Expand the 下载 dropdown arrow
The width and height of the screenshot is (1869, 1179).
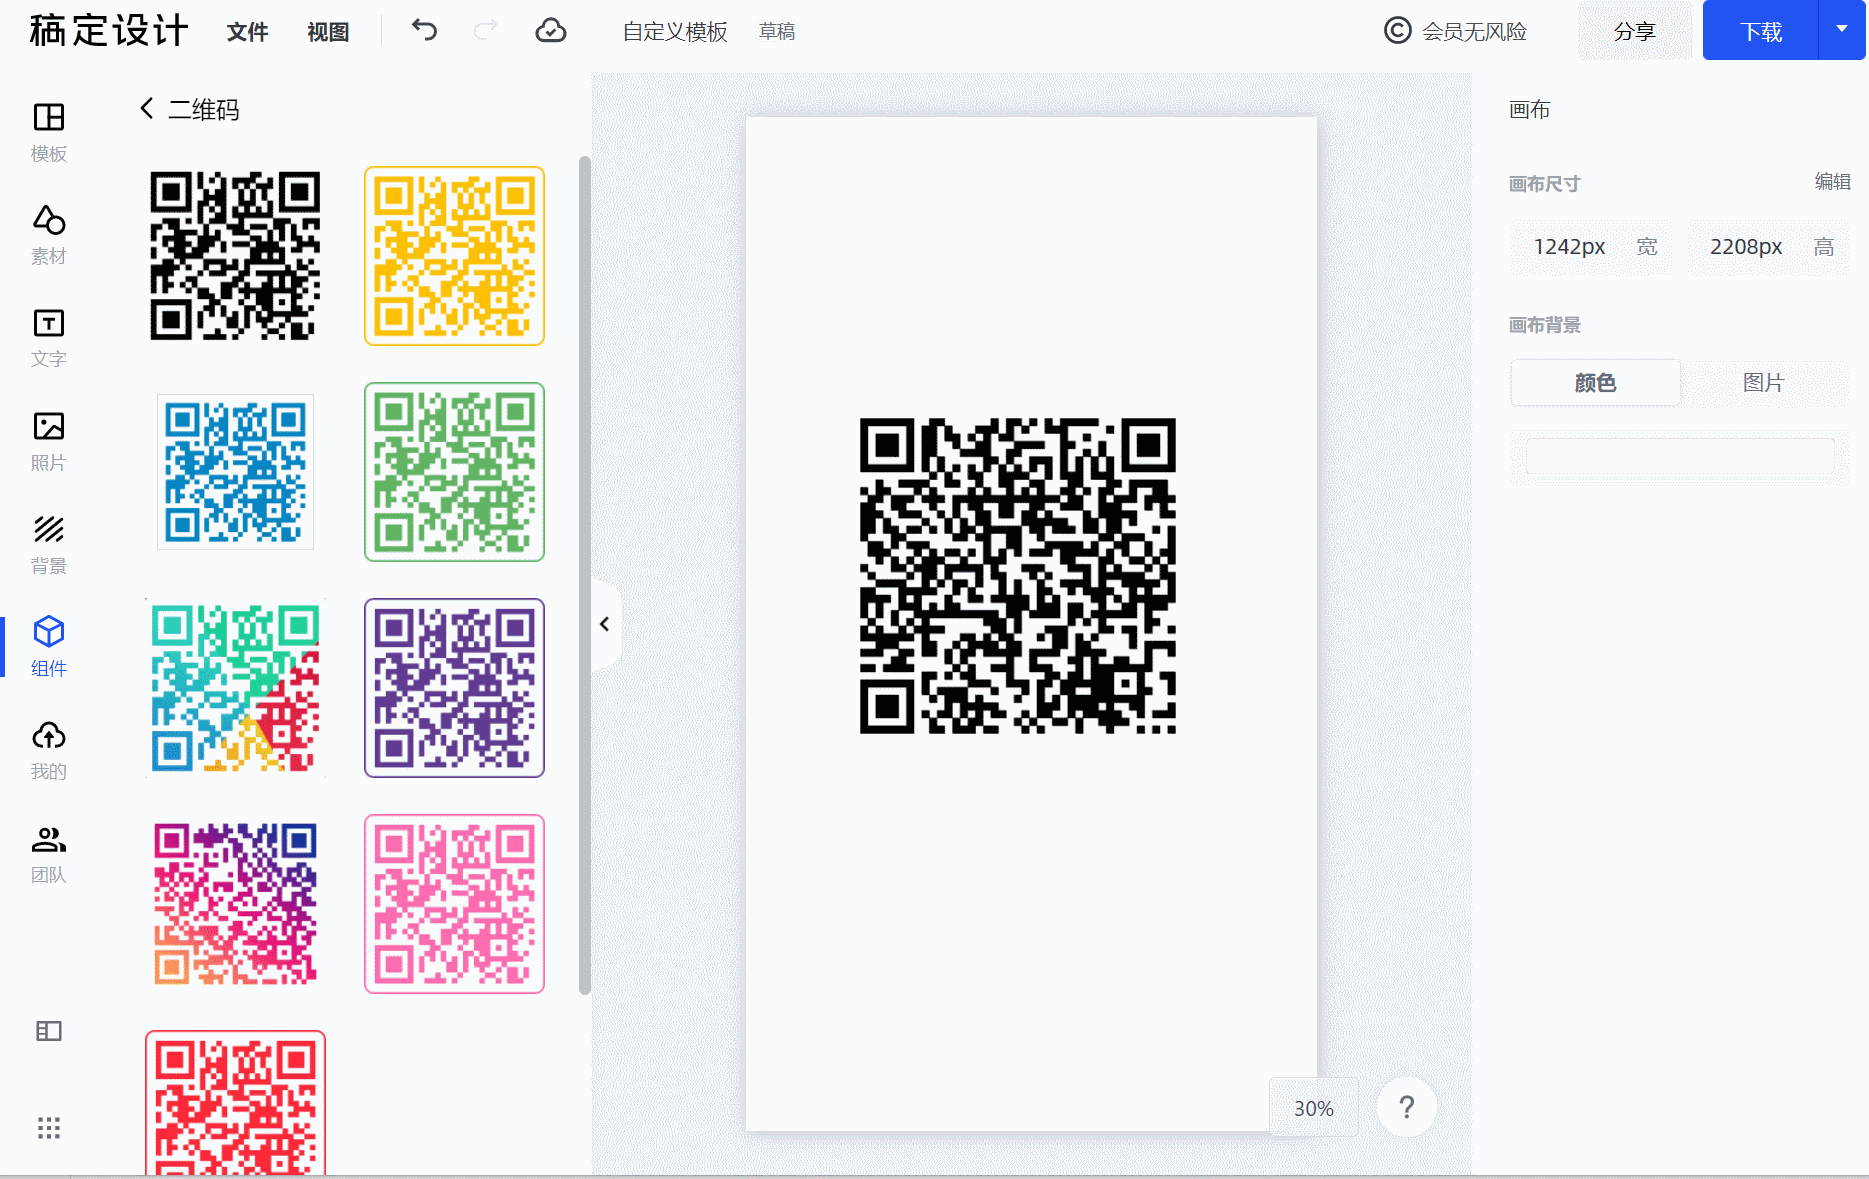pyautogui.click(x=1841, y=29)
